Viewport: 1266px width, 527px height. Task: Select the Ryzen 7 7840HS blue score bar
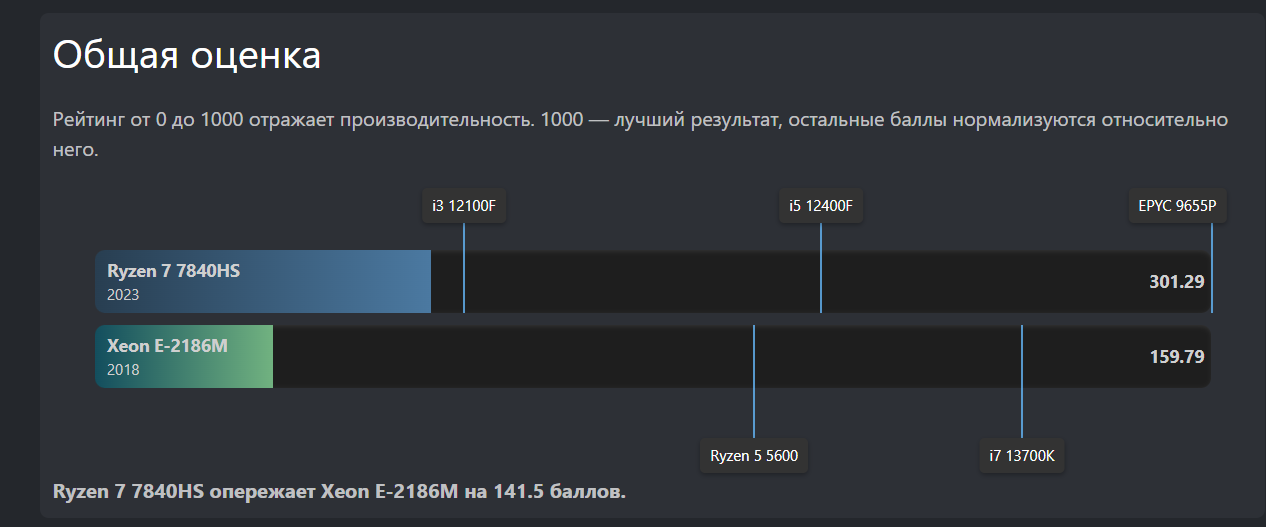[x=263, y=281]
